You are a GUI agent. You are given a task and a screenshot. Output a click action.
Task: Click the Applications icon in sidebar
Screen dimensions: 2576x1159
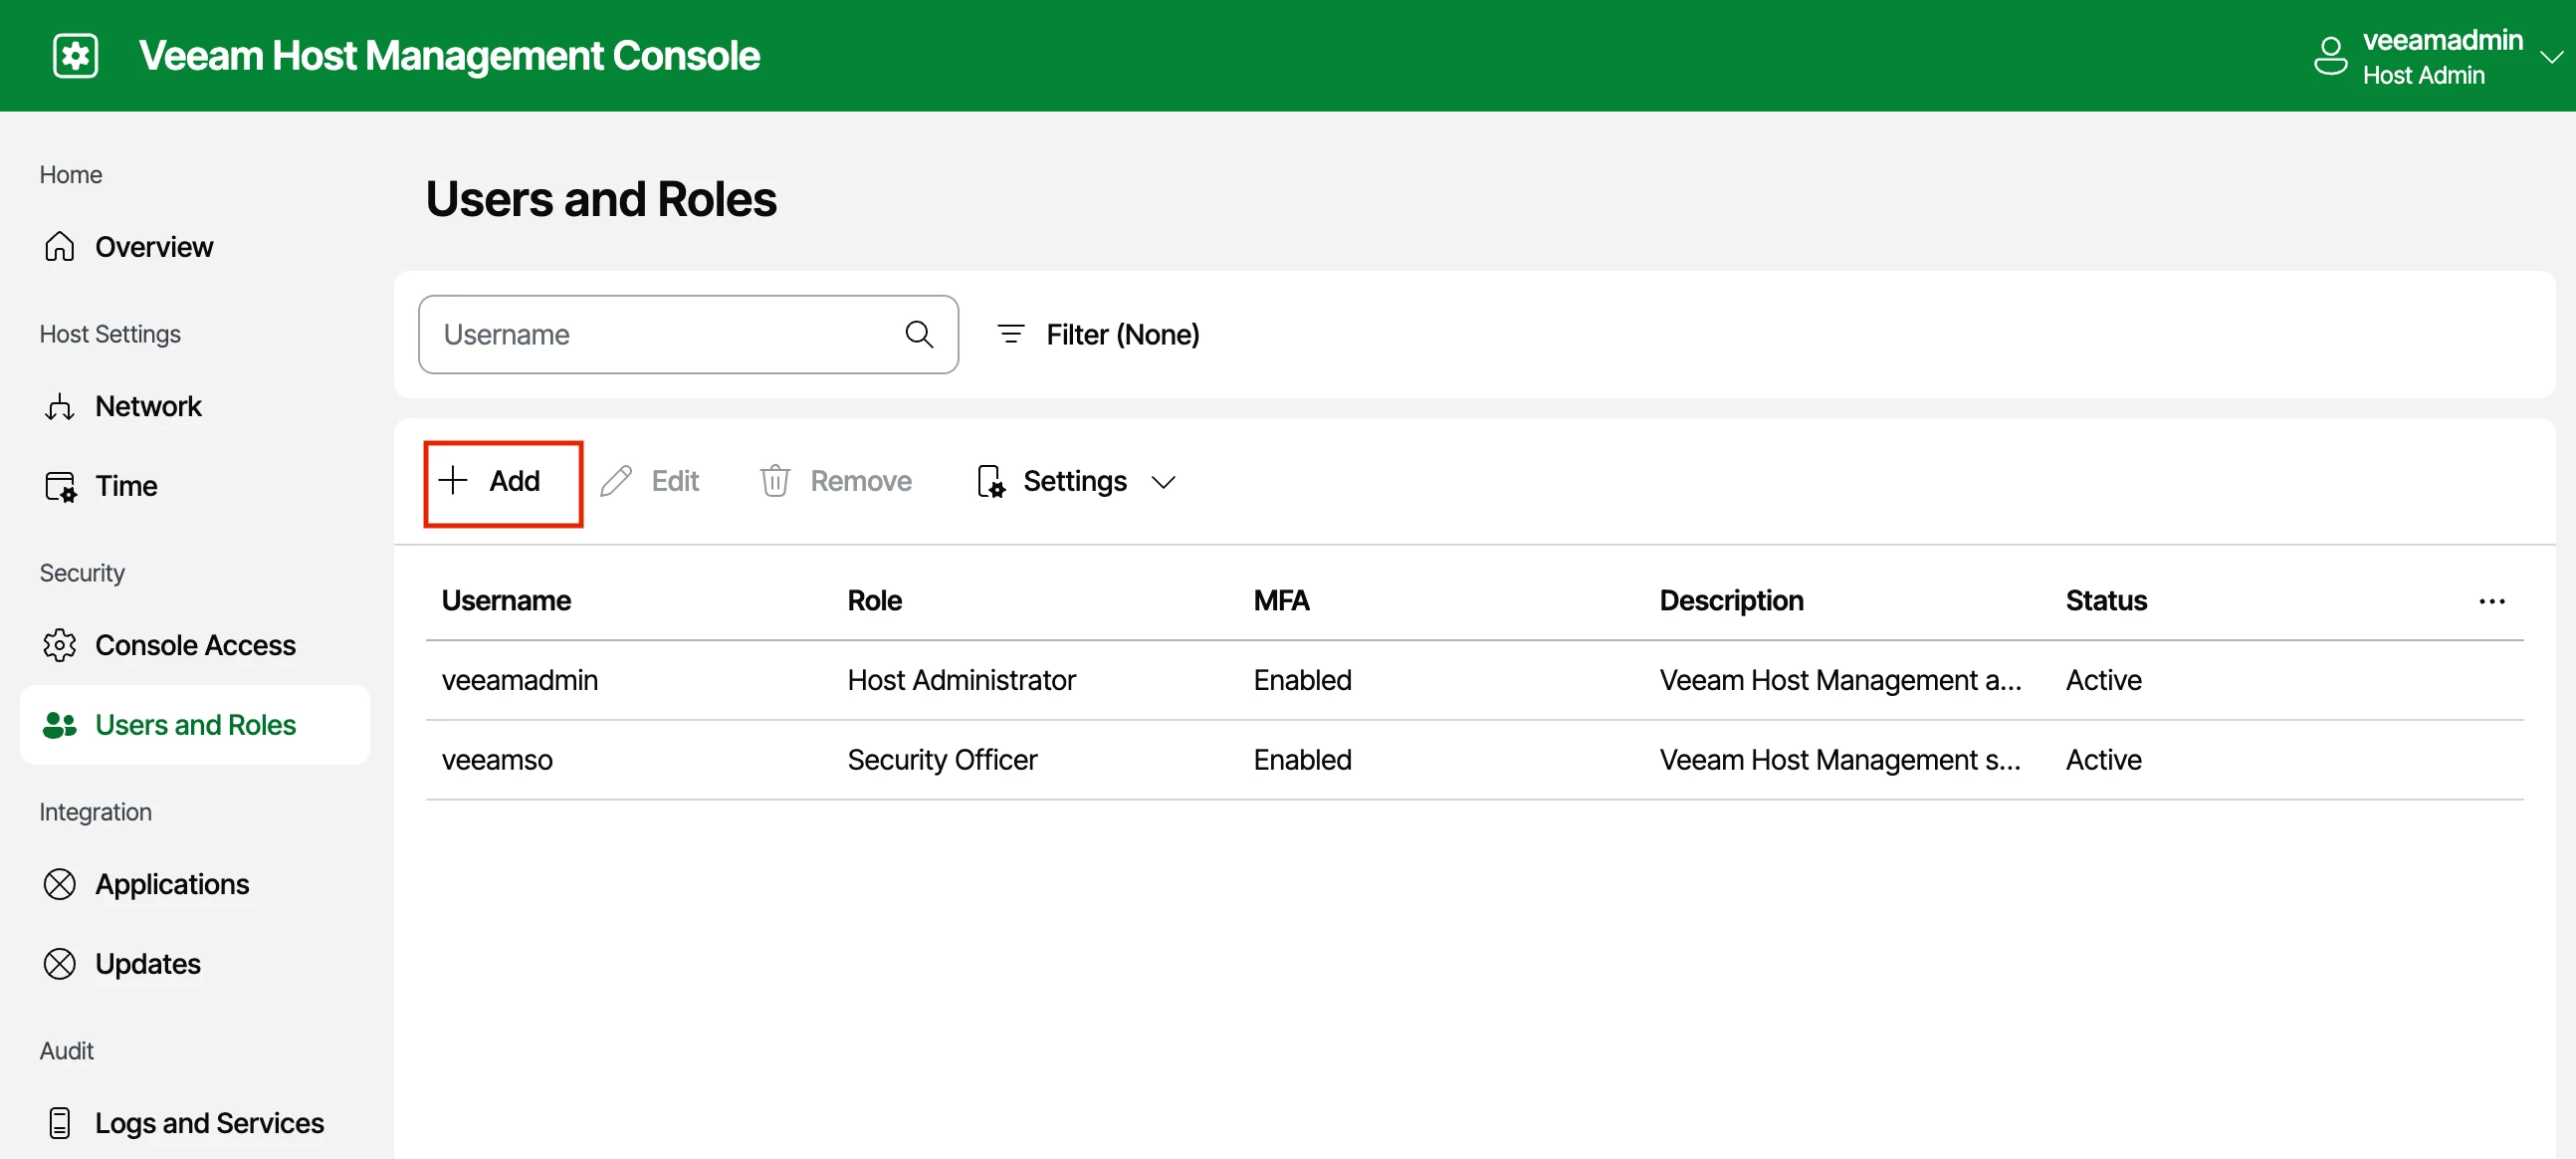click(60, 884)
